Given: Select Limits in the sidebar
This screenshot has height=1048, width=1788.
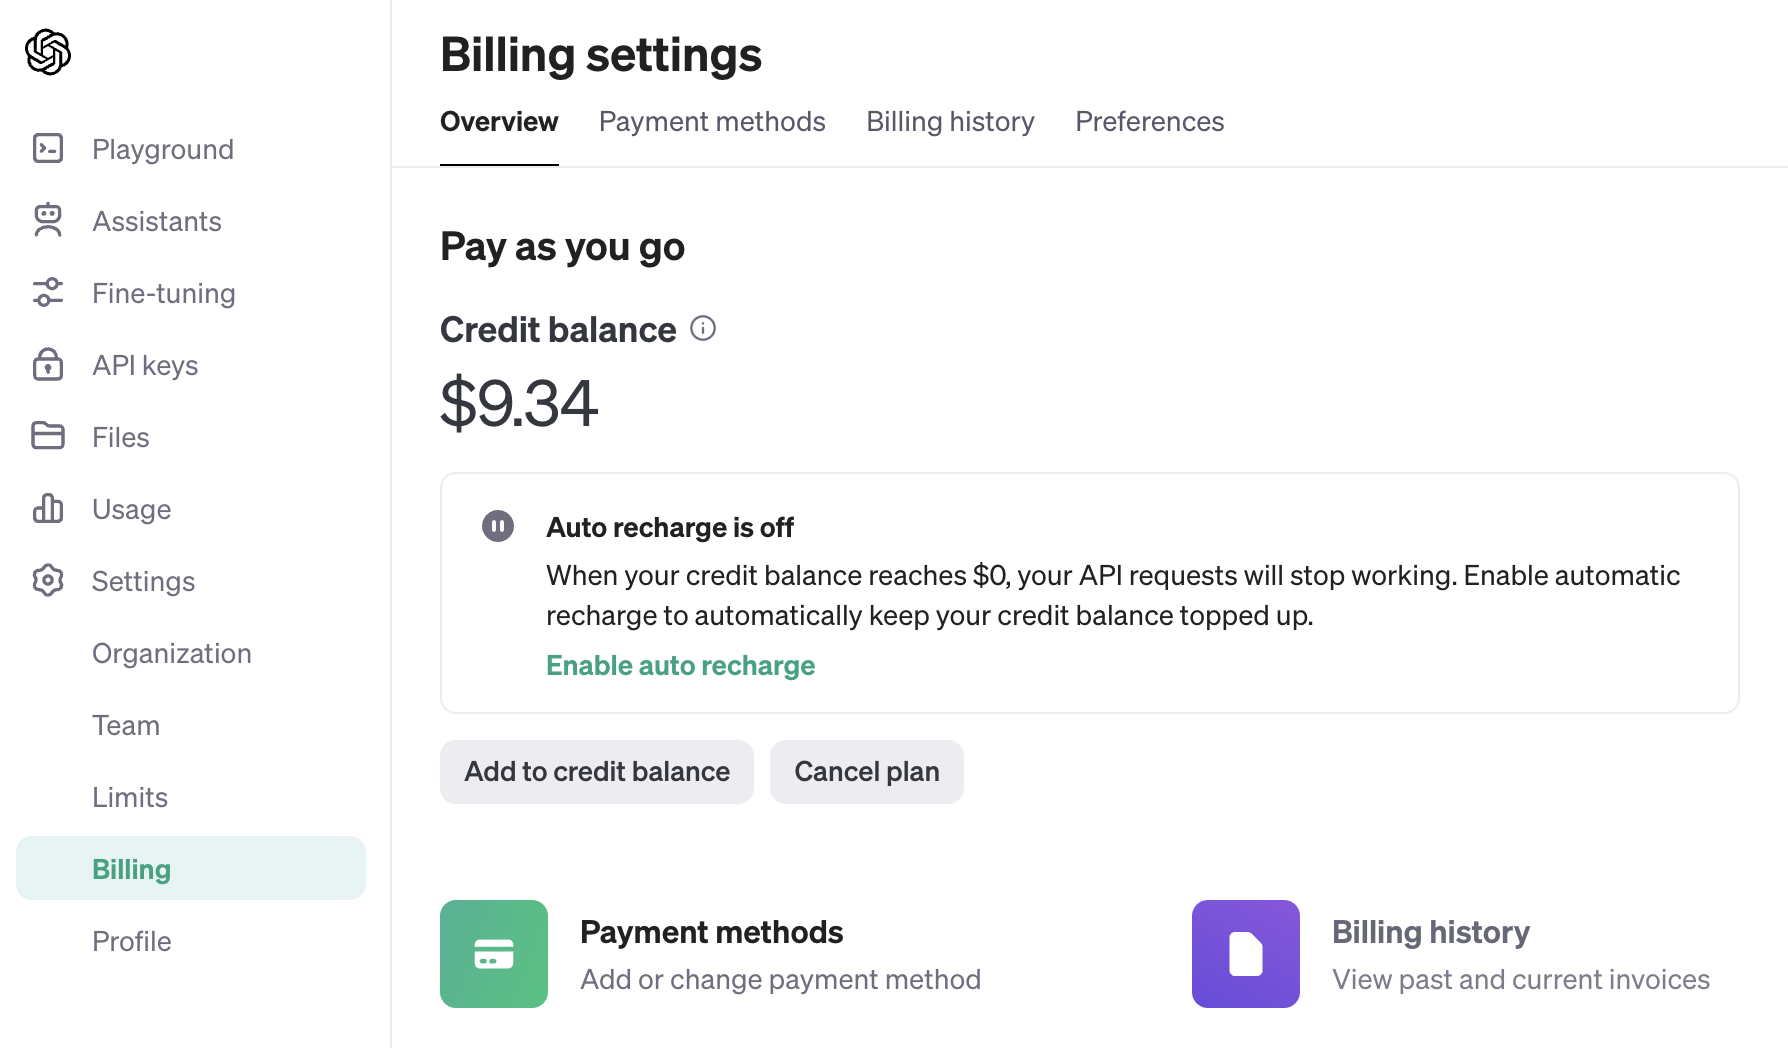Looking at the screenshot, I should [130, 798].
